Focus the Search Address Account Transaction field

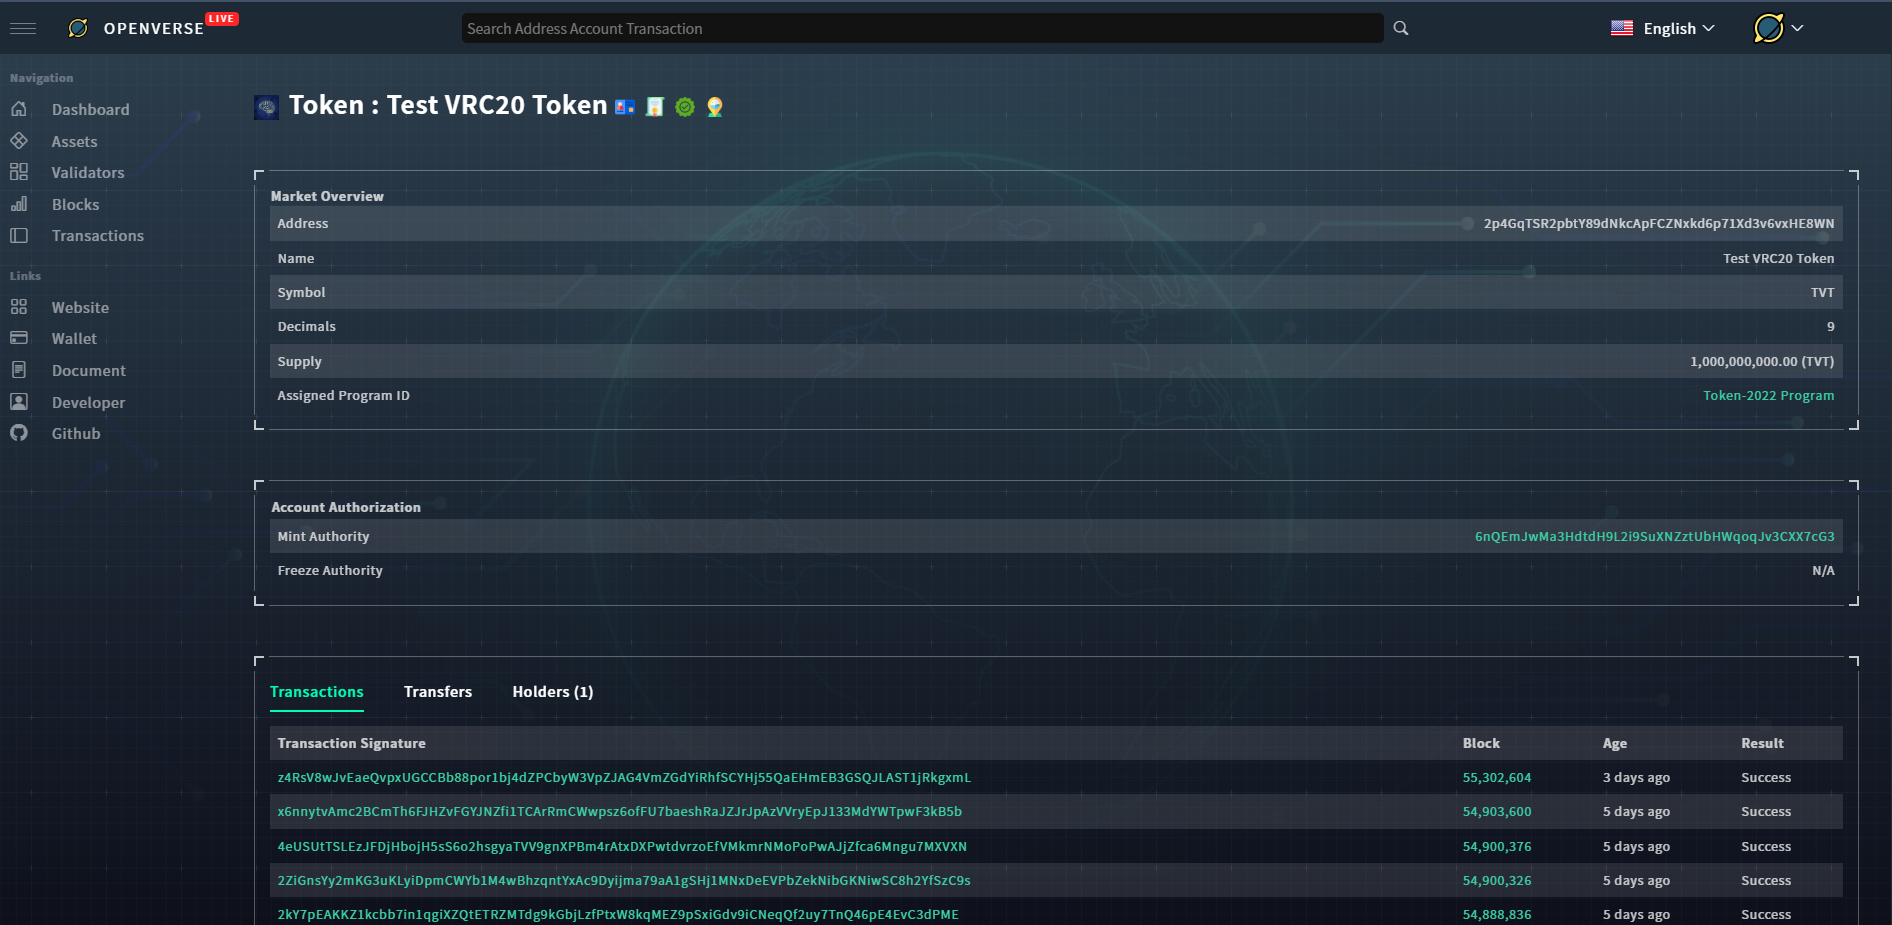(x=922, y=29)
